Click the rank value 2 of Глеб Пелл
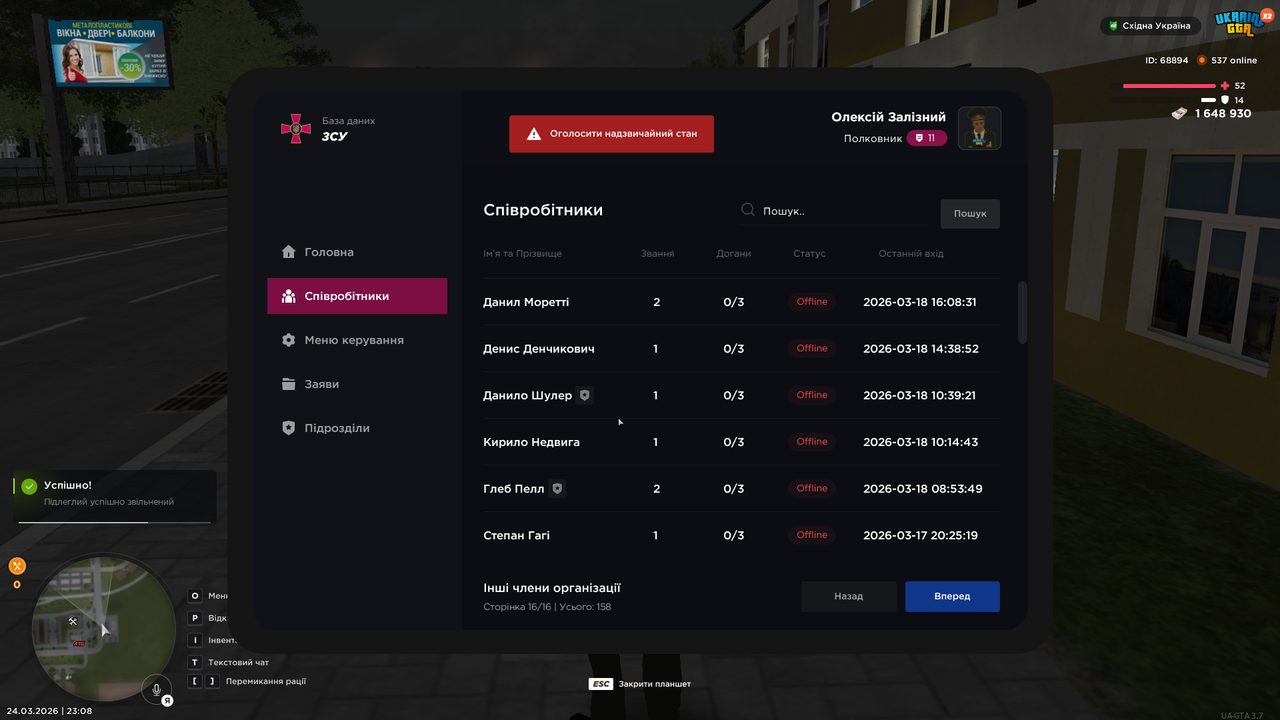This screenshot has width=1280, height=720. (656, 489)
